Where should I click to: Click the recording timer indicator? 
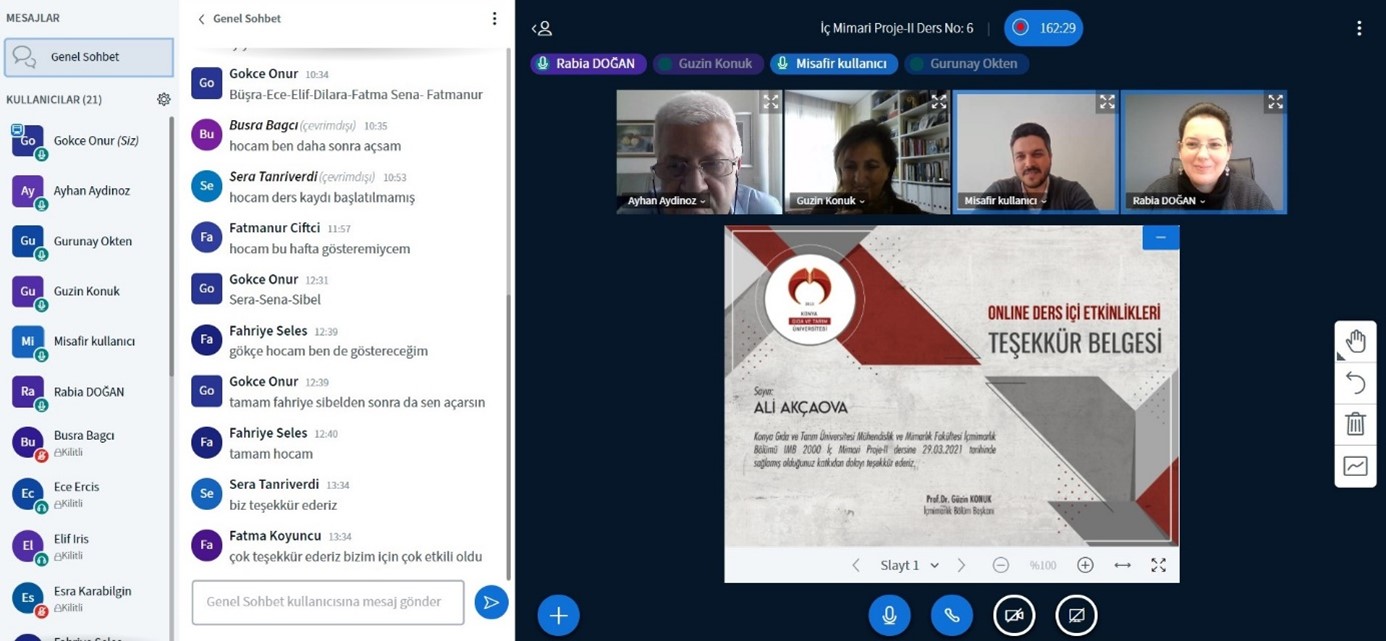click(x=1044, y=28)
